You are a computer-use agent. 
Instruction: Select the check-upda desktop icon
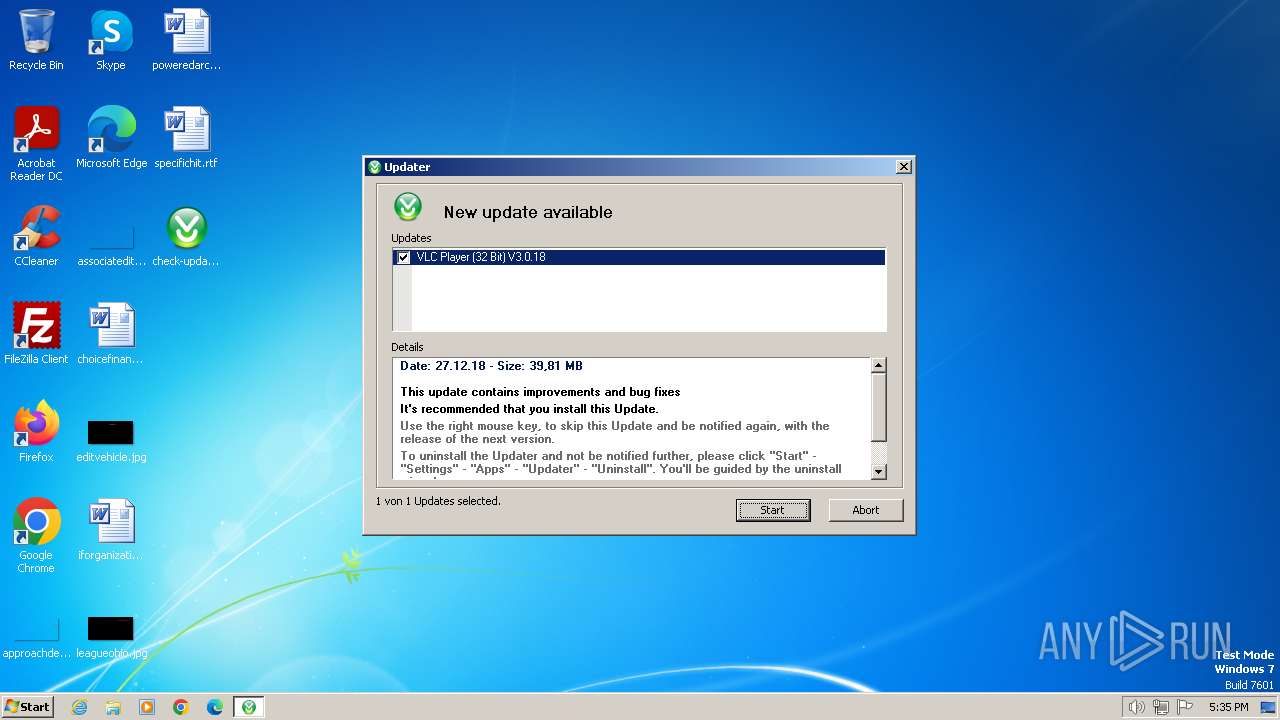point(187,236)
